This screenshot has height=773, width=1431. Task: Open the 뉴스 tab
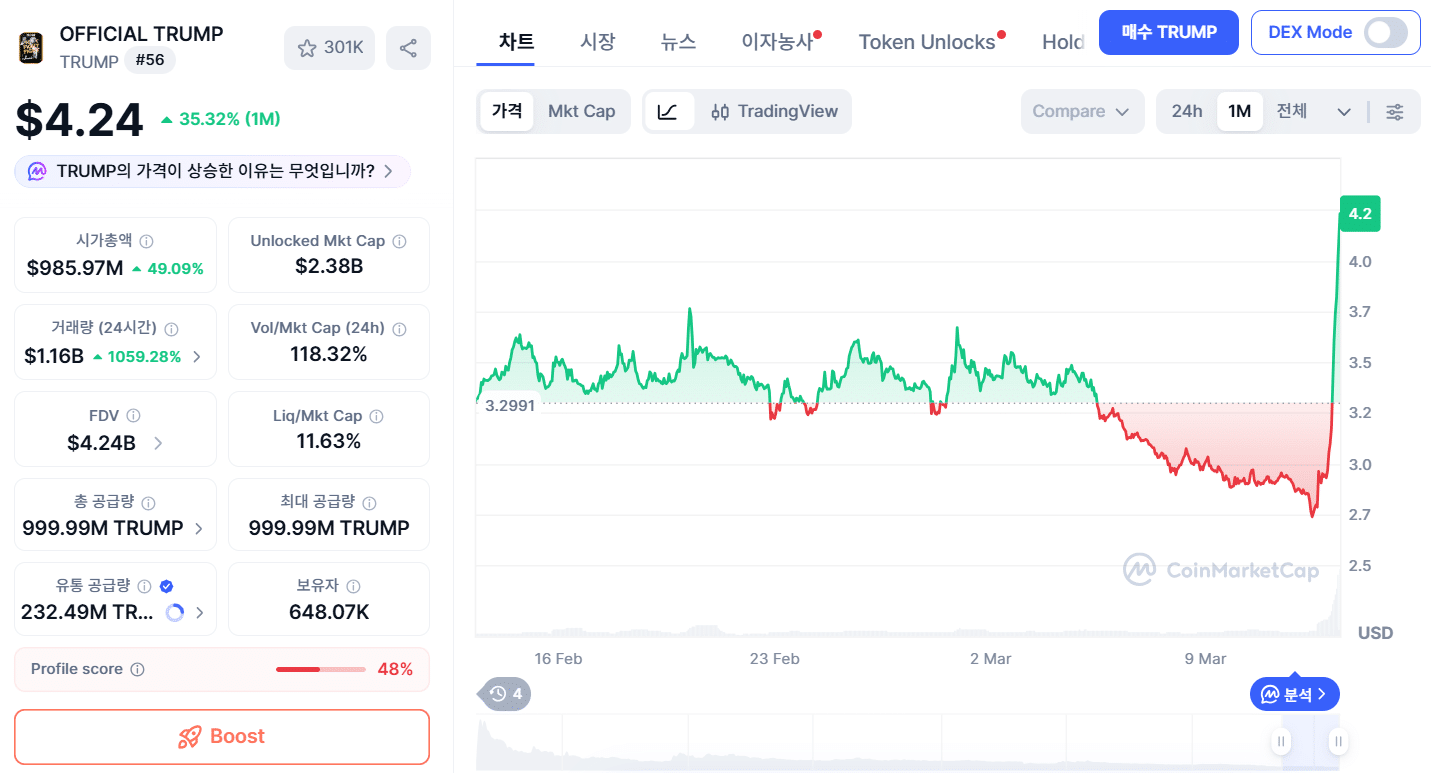(x=679, y=42)
